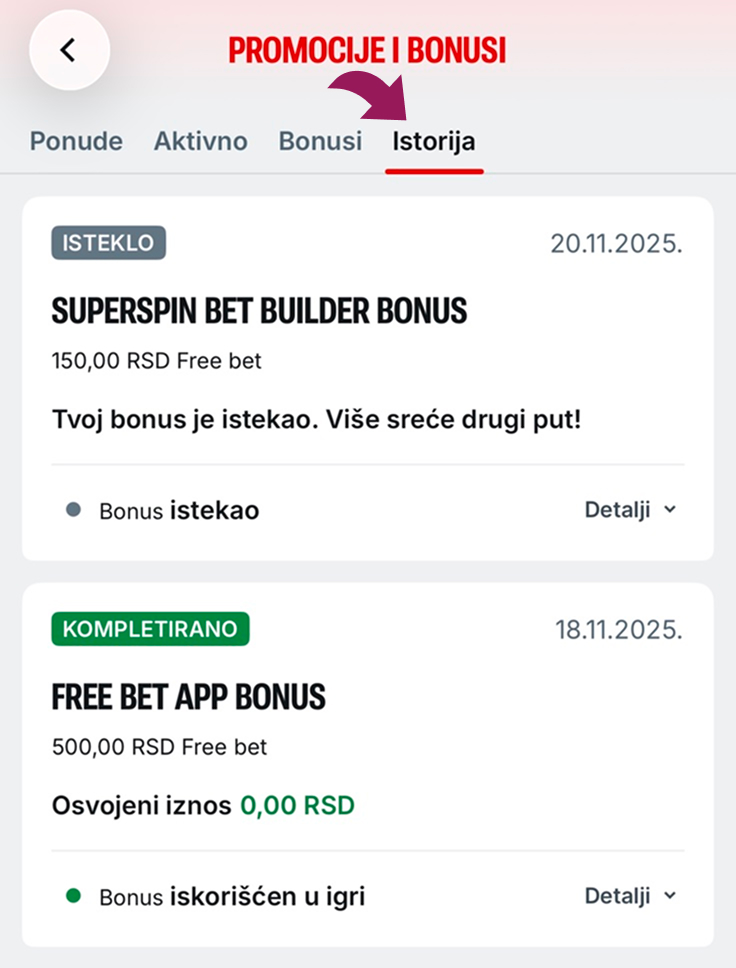Click the green dot next to Bonus iskorišćen
This screenshot has width=736, height=968.
point(73,896)
